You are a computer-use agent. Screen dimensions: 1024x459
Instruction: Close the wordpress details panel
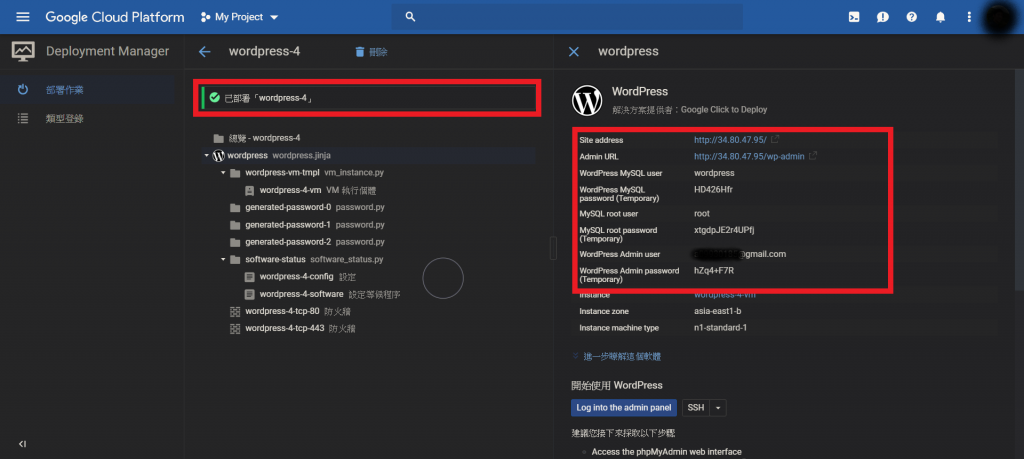573,52
